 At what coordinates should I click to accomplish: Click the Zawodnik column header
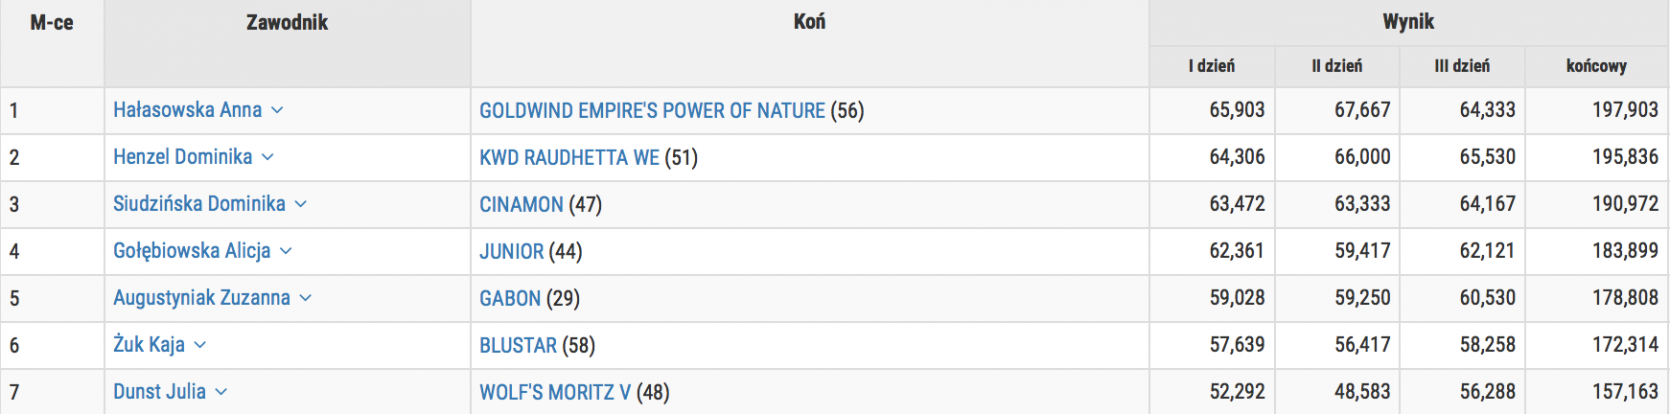(x=287, y=23)
